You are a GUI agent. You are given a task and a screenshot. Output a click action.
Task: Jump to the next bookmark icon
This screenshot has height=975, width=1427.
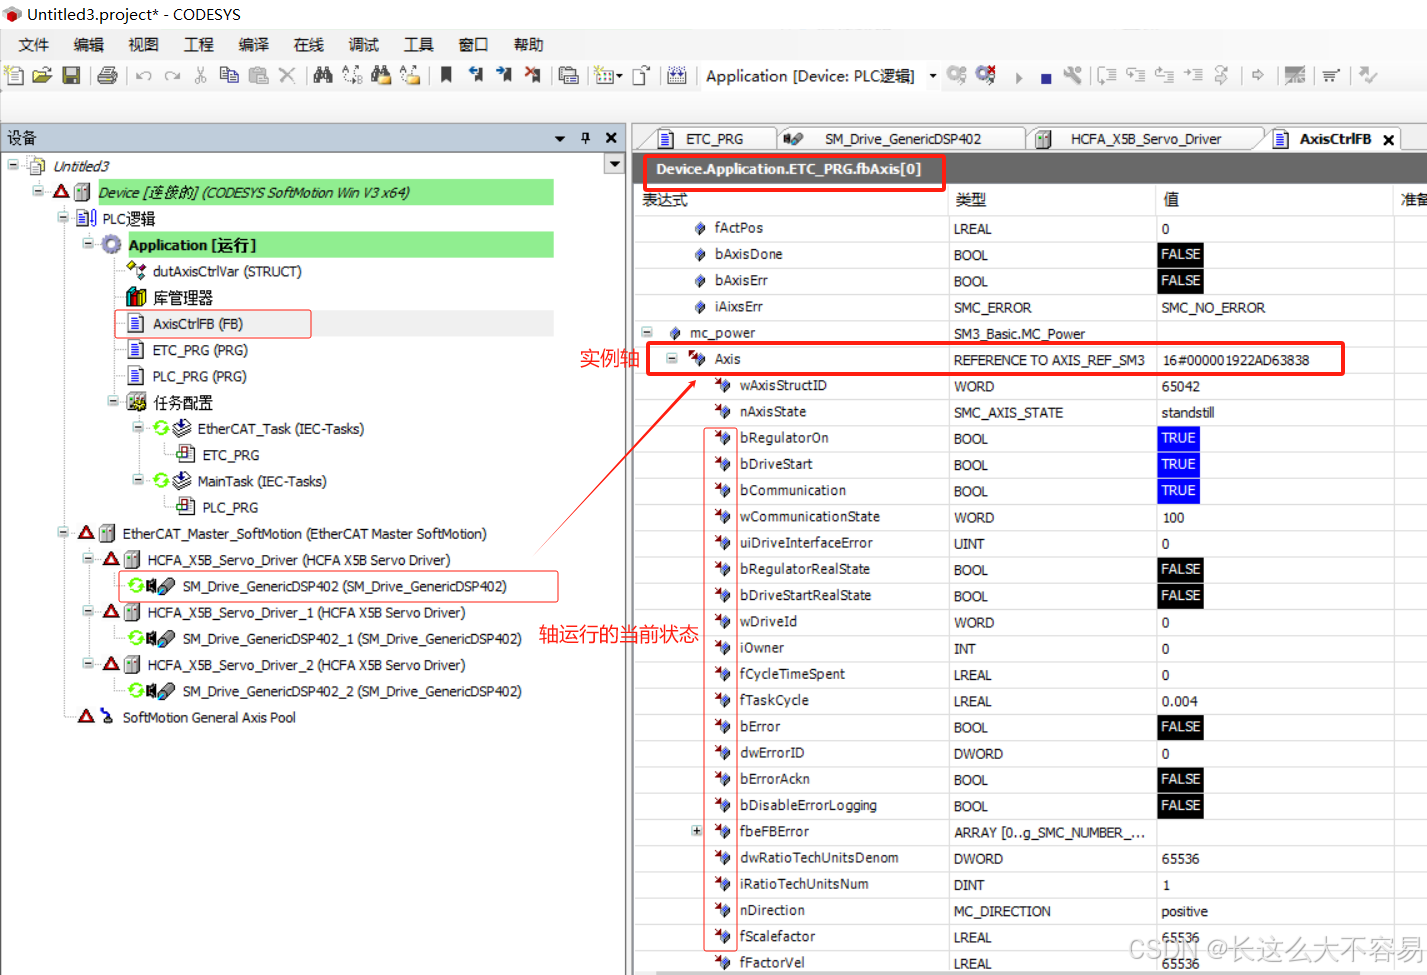503,75
